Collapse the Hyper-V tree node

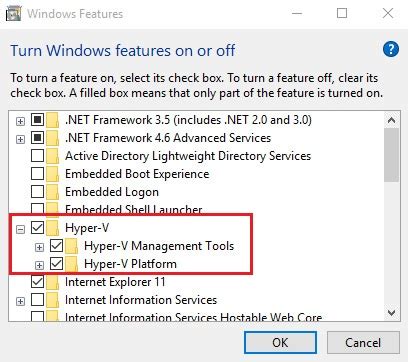click(20, 229)
